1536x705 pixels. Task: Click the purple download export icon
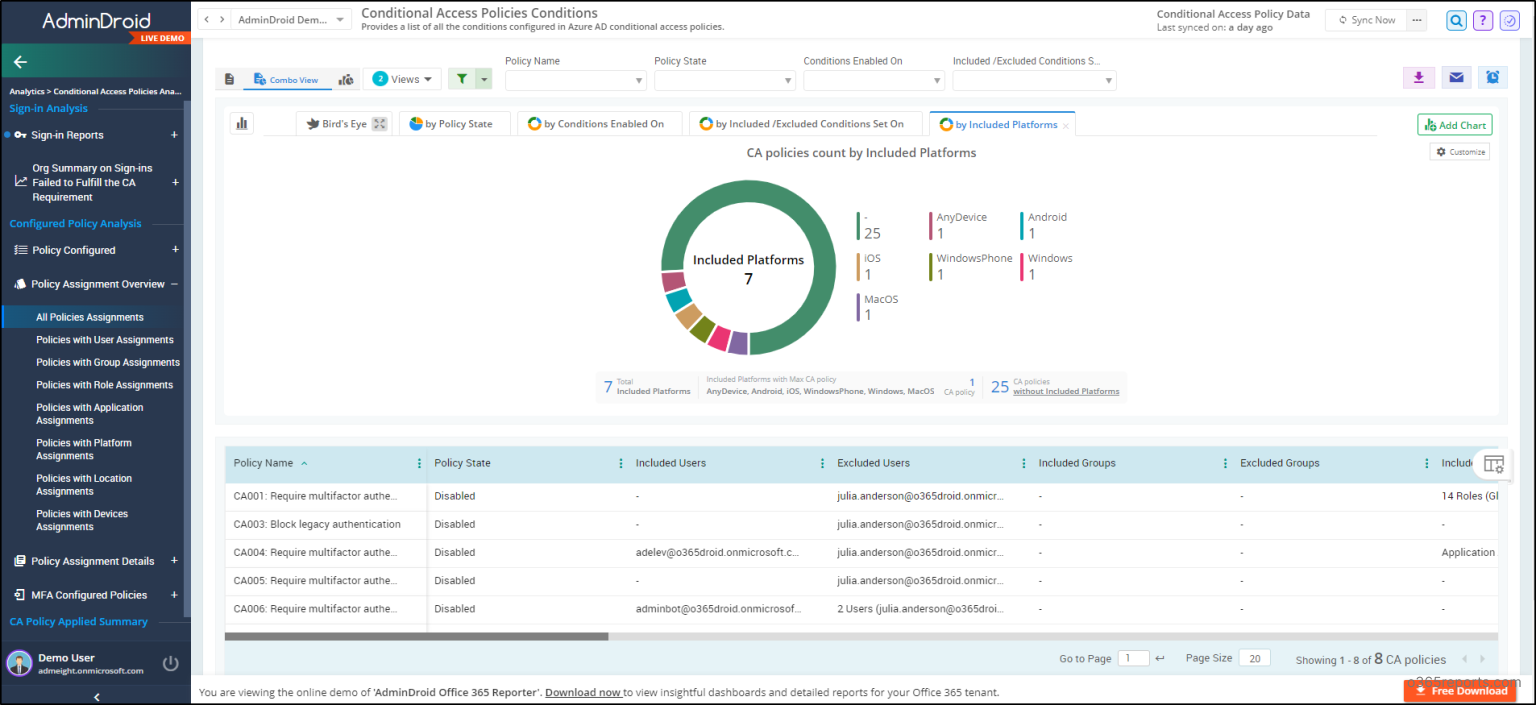[1419, 78]
